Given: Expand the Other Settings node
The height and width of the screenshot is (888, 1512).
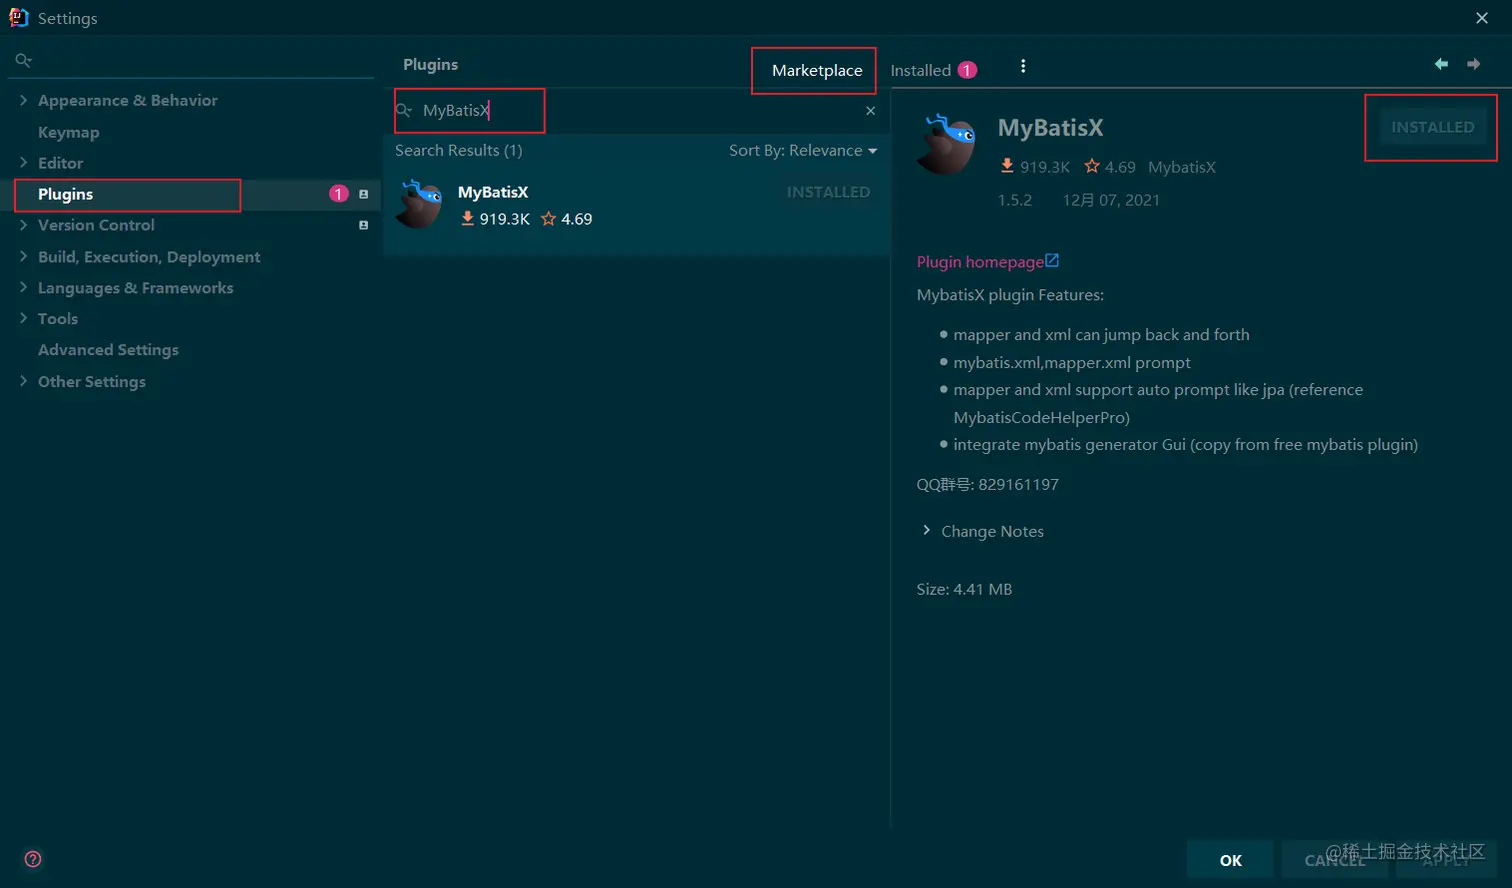Looking at the screenshot, I should [x=23, y=381].
